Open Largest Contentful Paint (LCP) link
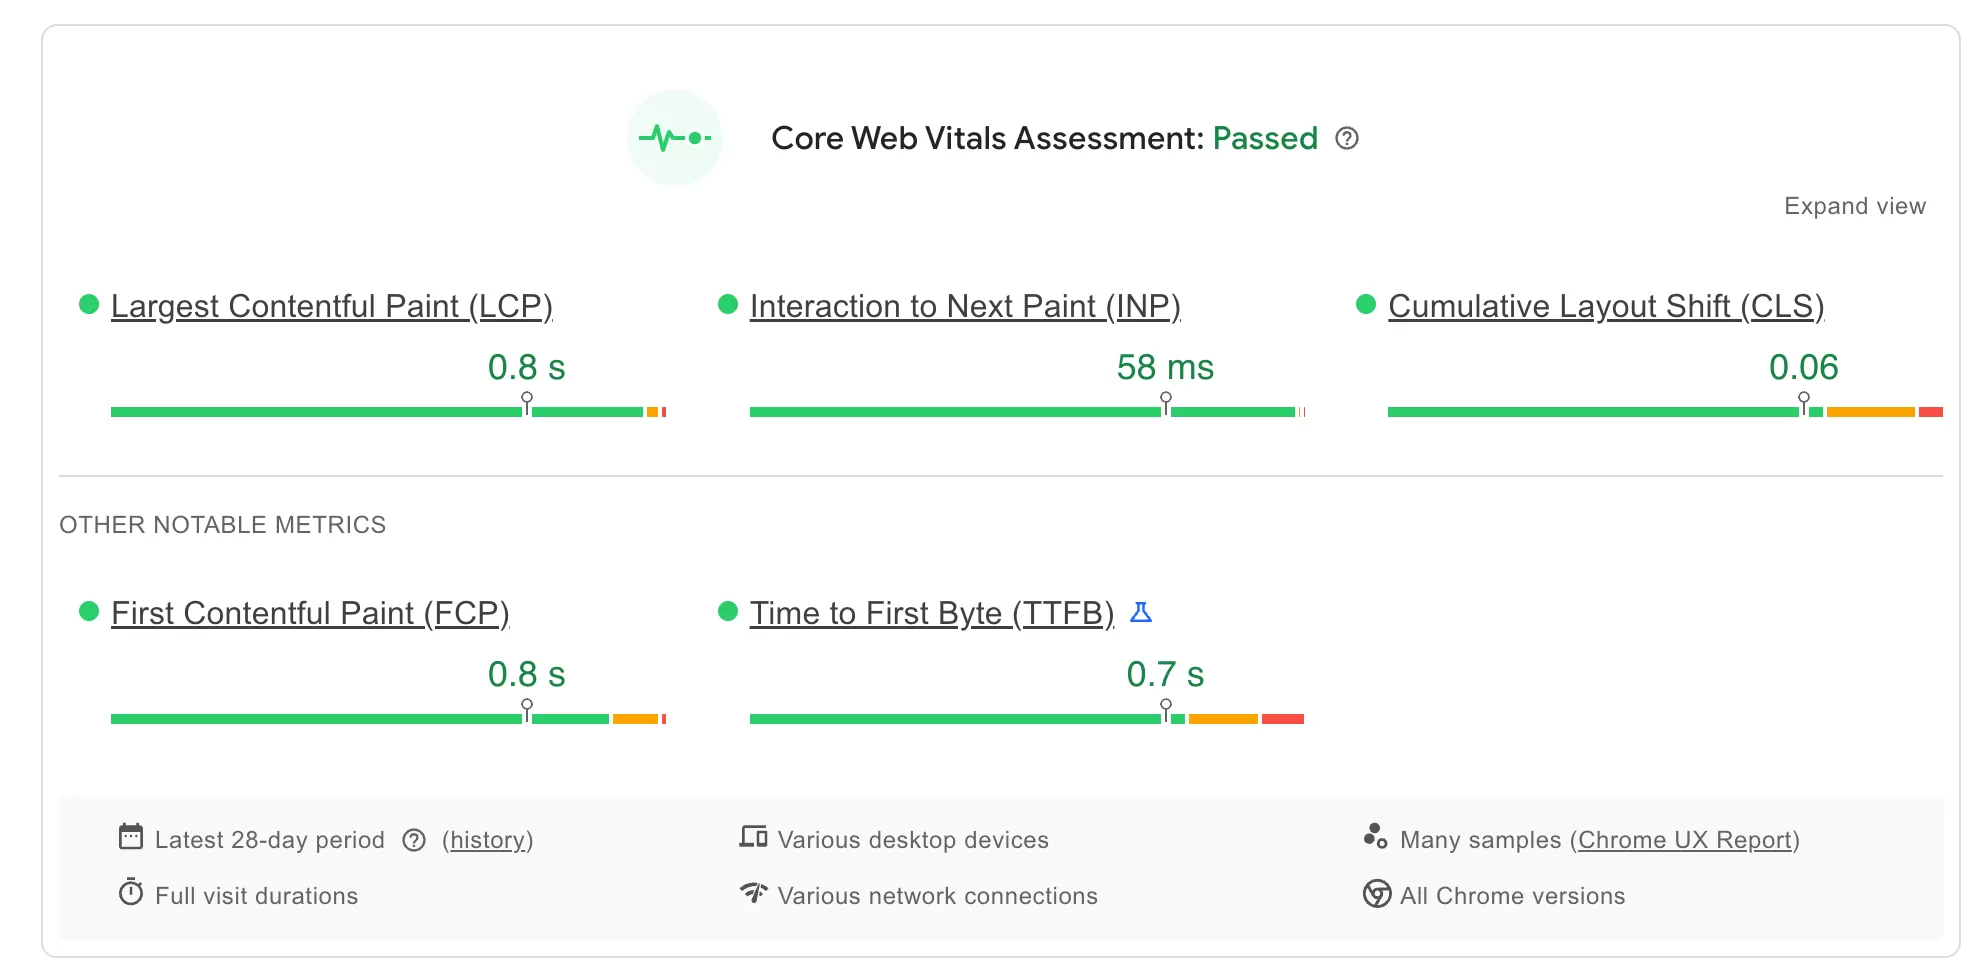Image resolution: width=1982 pixels, height=980 pixels. click(331, 306)
